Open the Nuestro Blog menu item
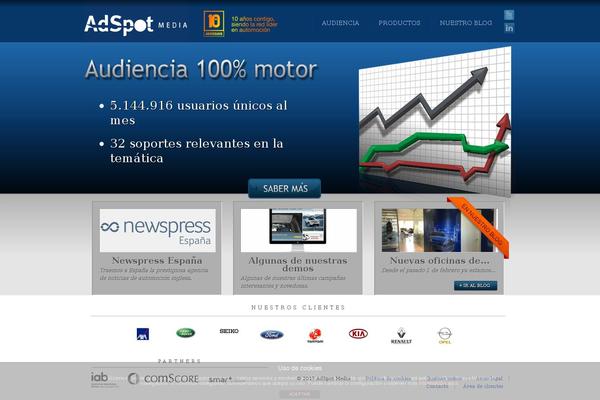This screenshot has width=600, height=400. tap(466, 23)
